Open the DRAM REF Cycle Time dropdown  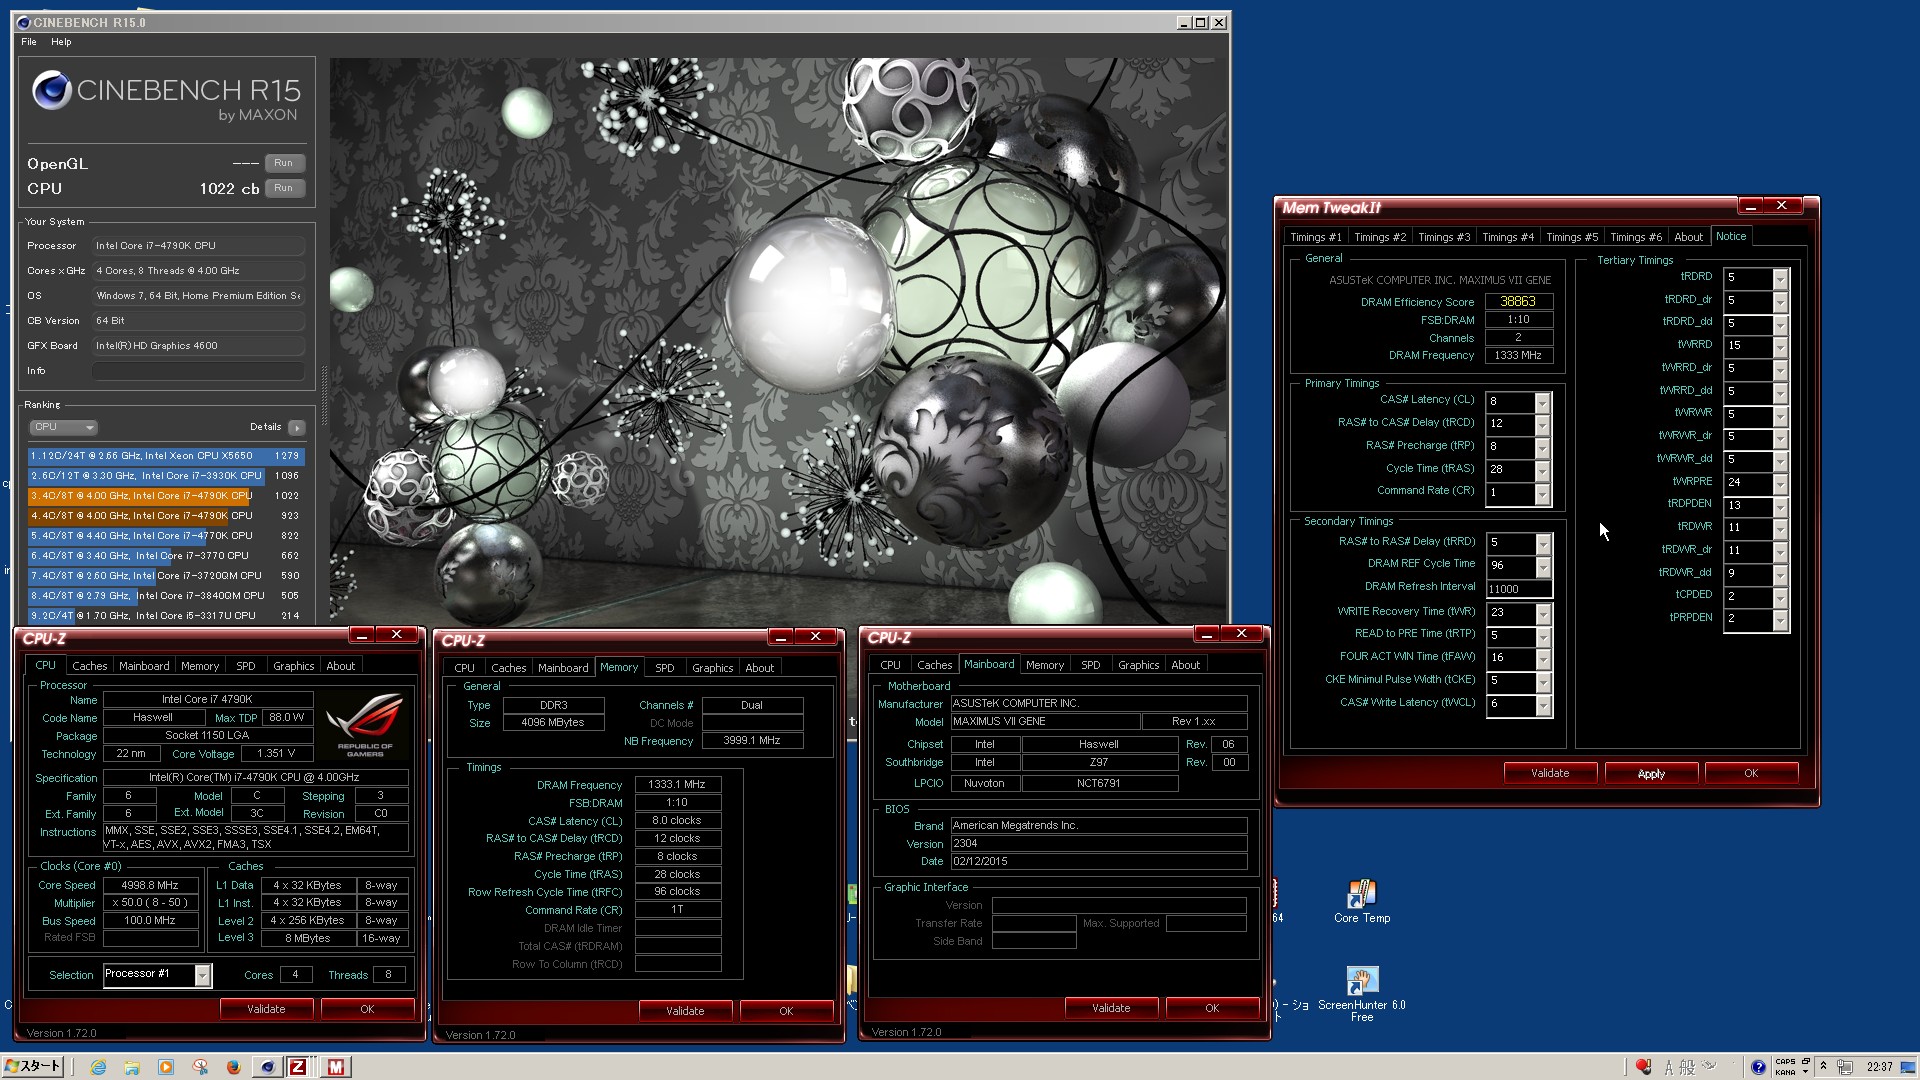coord(1543,567)
